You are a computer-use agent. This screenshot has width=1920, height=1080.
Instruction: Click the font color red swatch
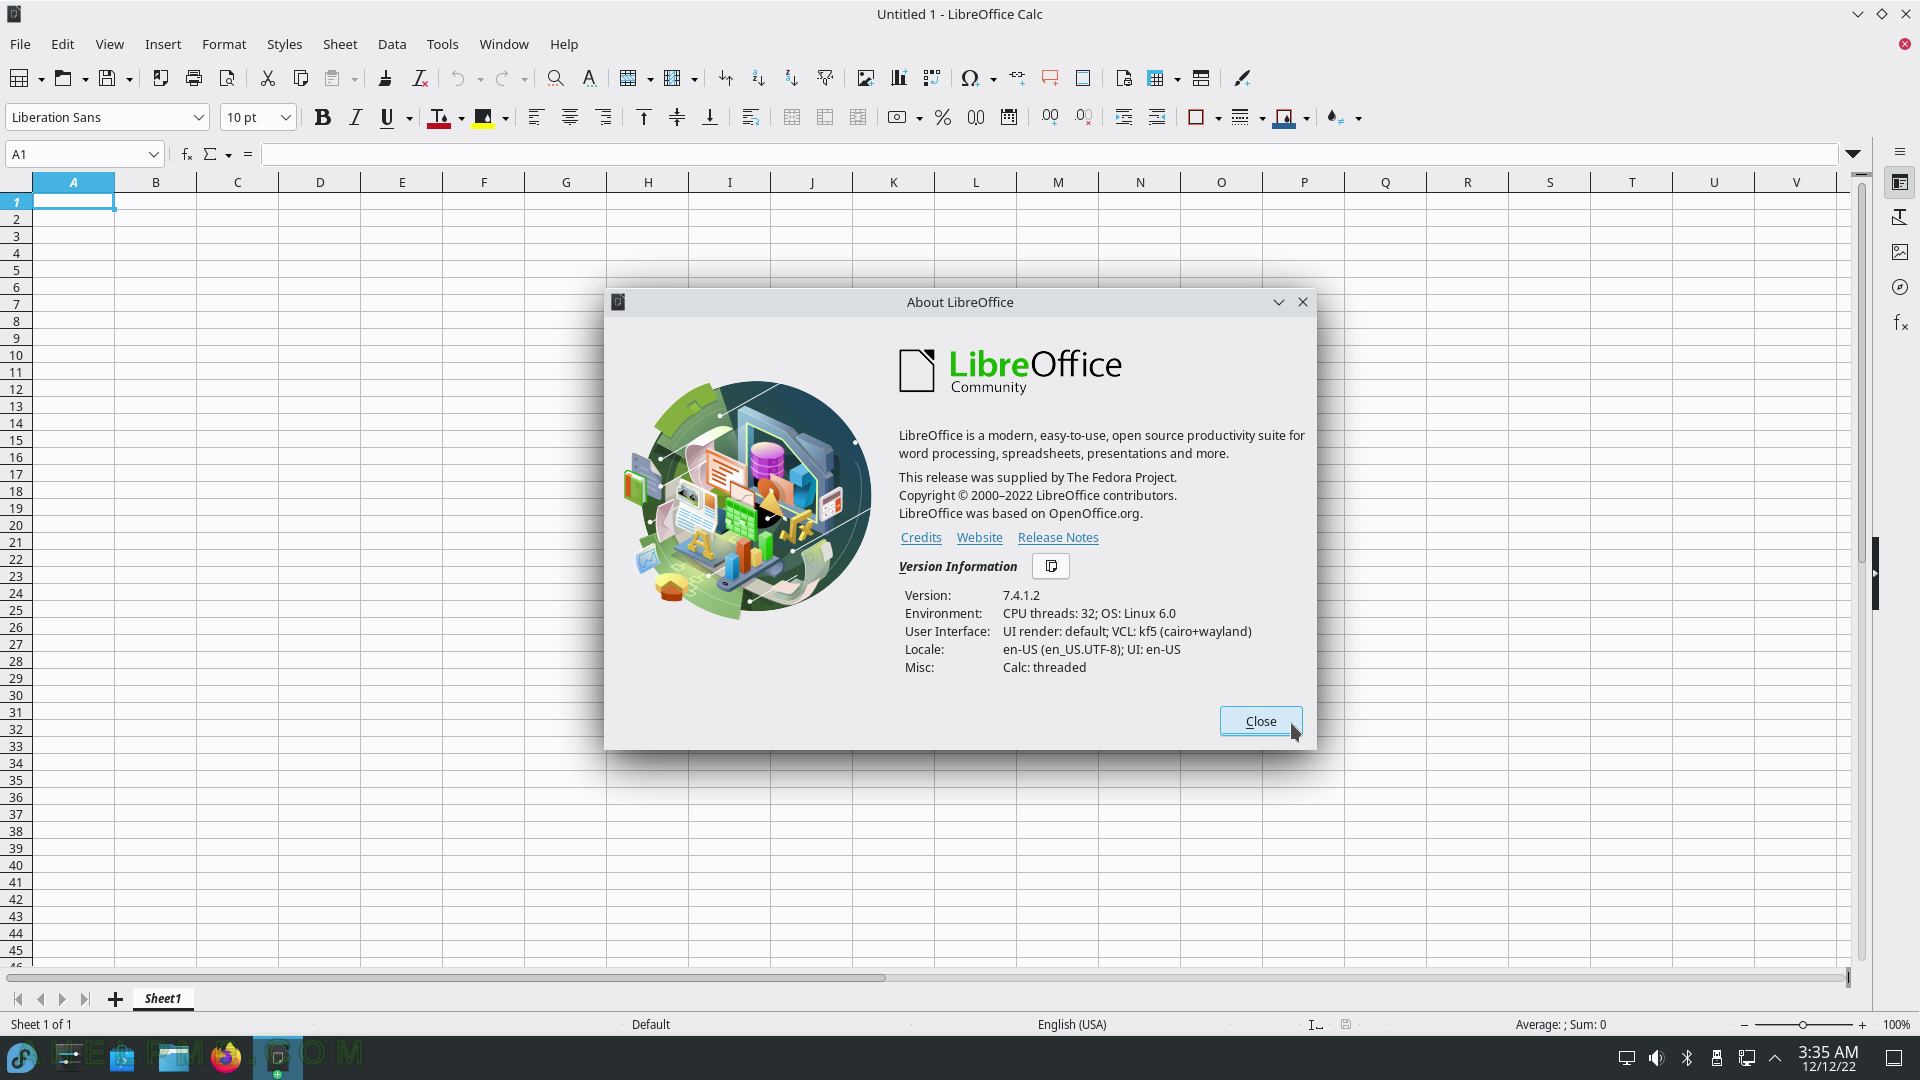(x=438, y=117)
